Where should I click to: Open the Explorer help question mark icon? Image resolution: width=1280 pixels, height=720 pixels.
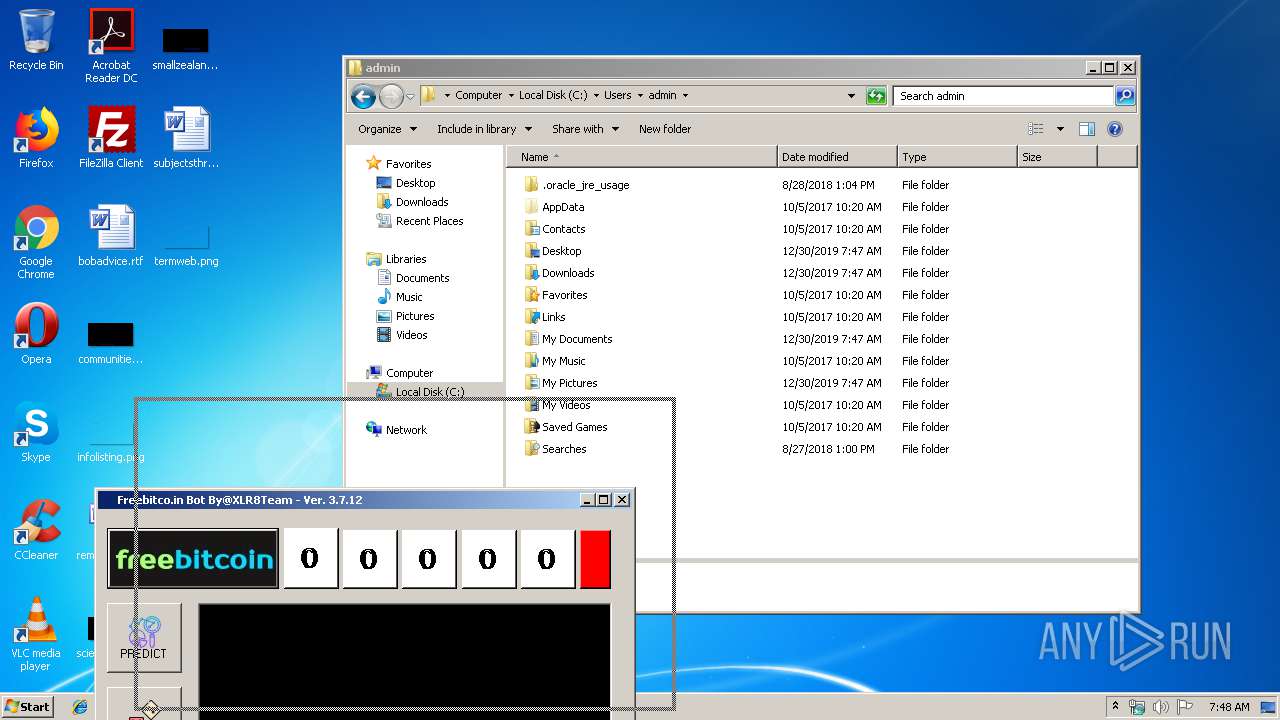1115,129
